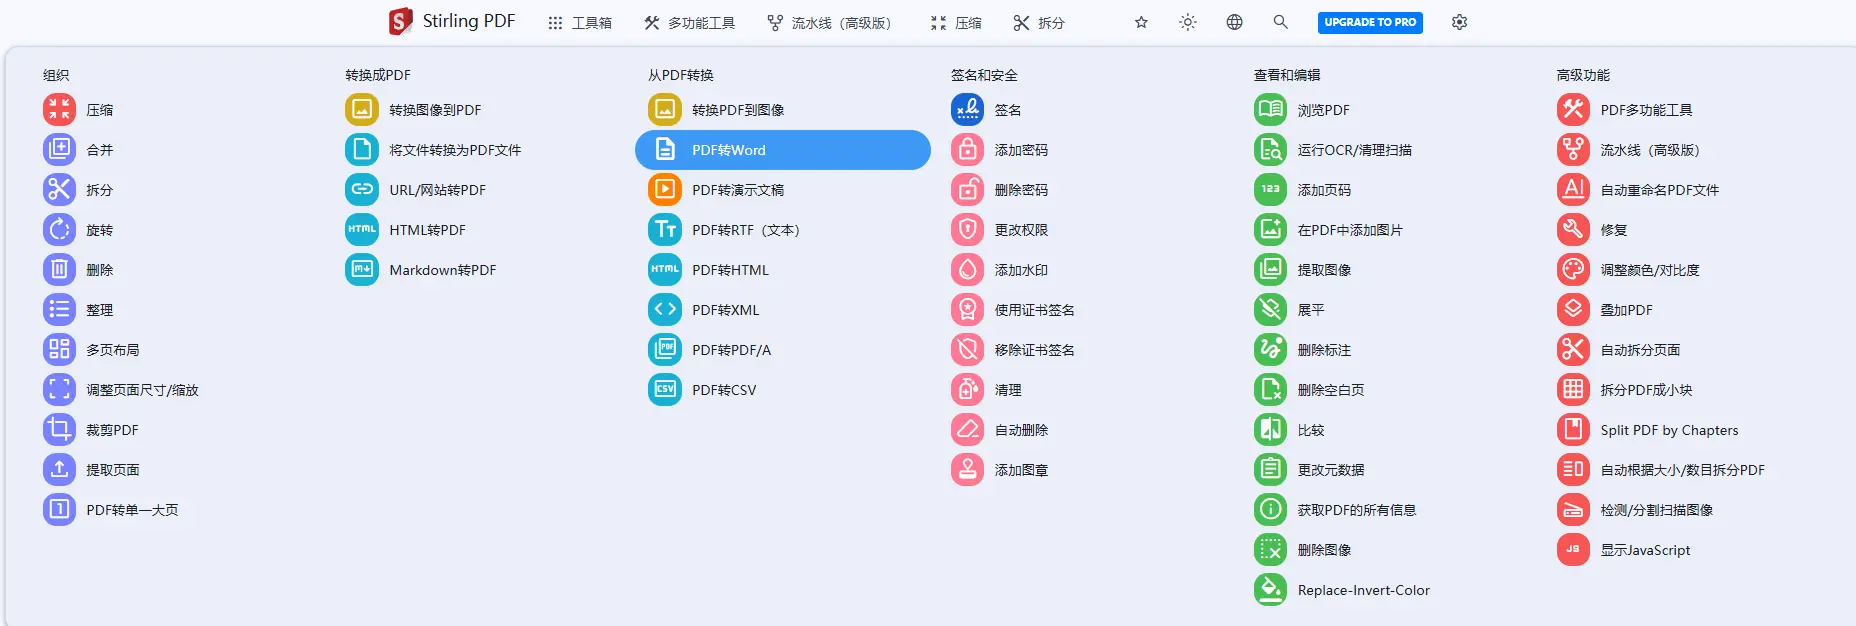Click the 转换图像到PDF image icon

pyautogui.click(x=362, y=110)
